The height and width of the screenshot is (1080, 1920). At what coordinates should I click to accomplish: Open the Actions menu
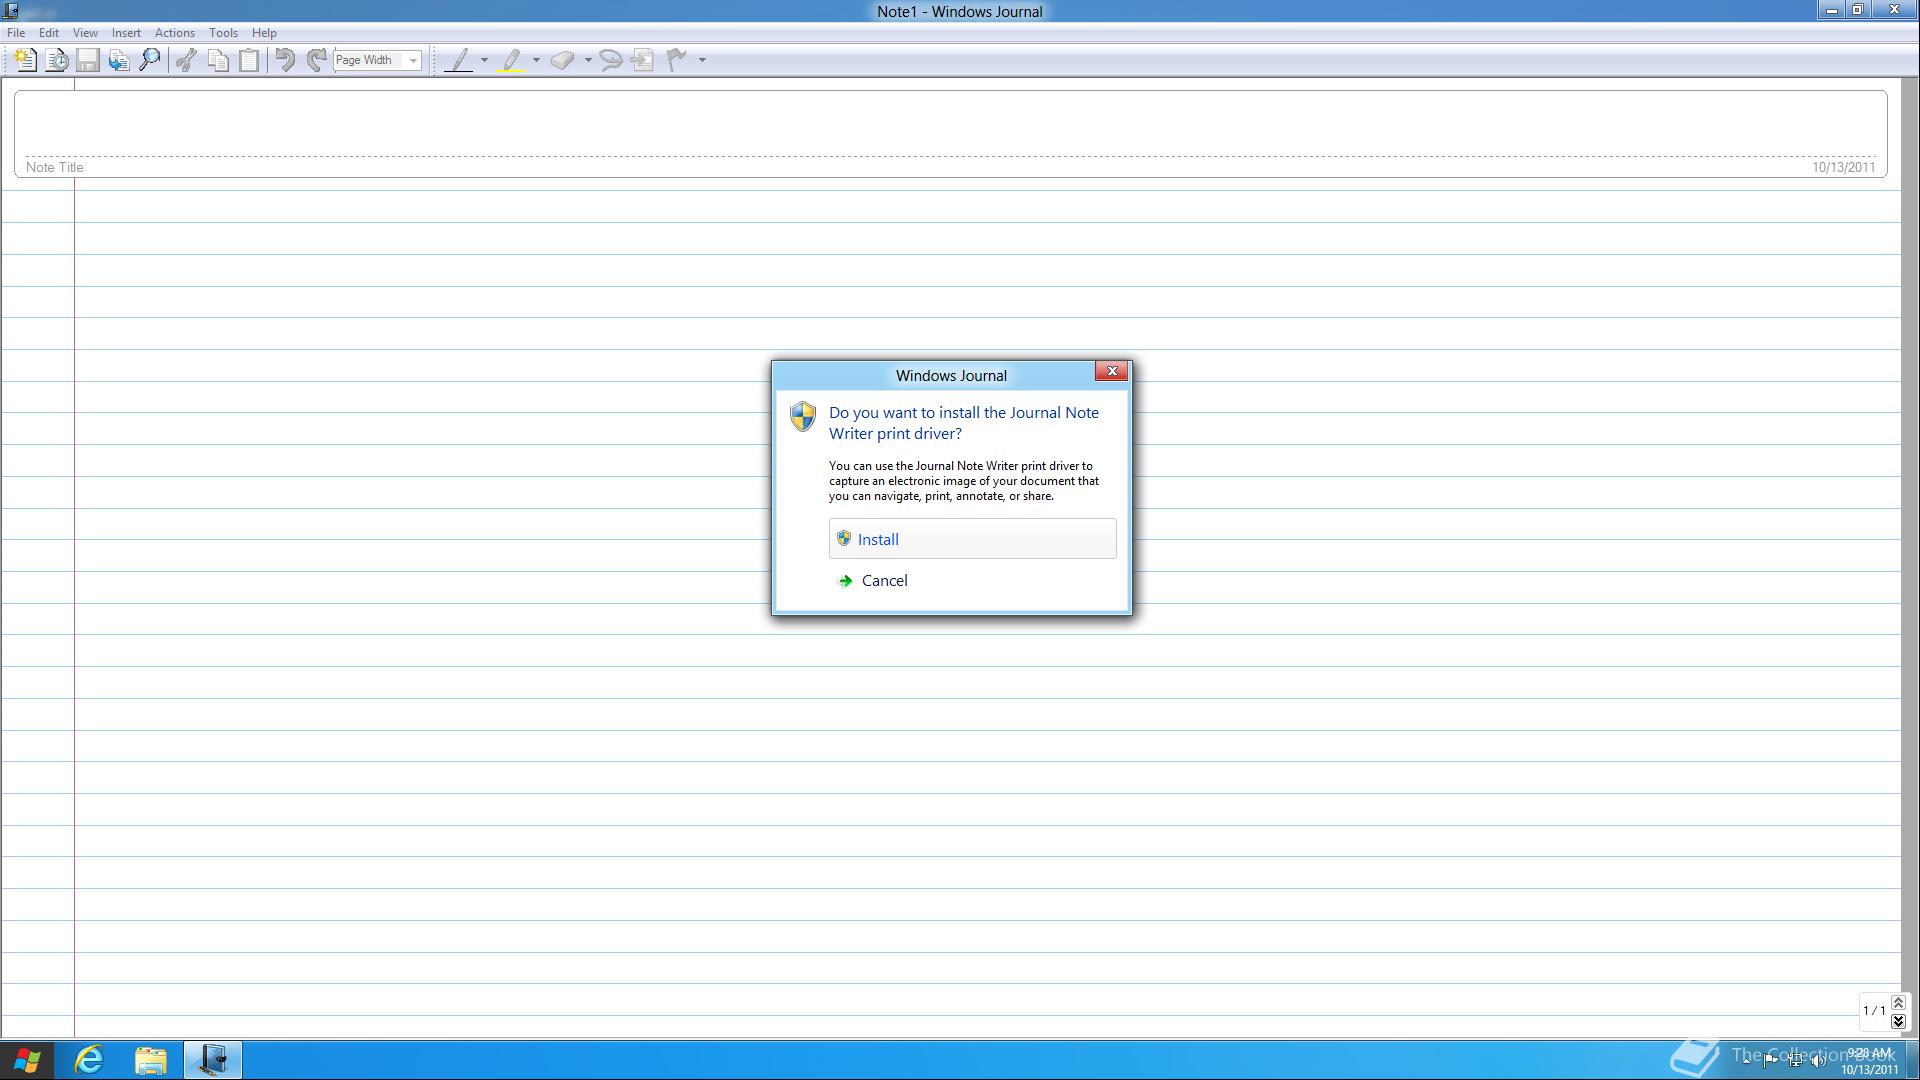coord(174,33)
